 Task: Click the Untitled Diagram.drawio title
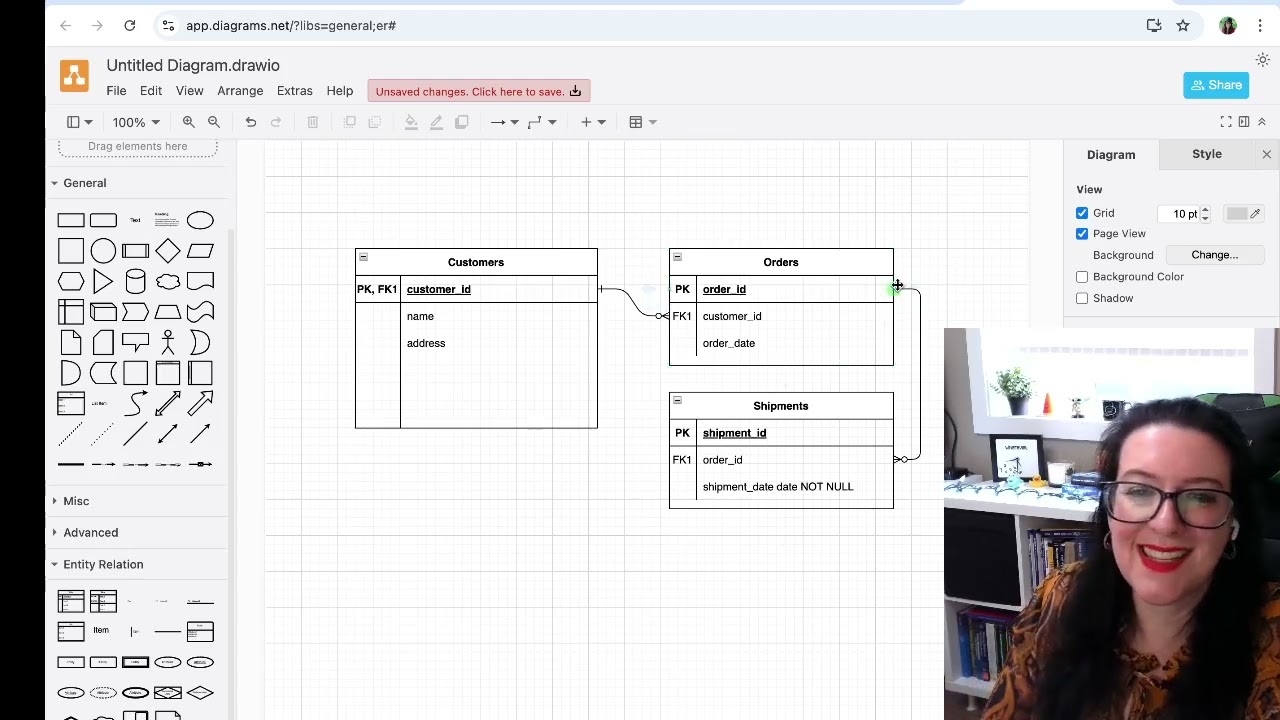pos(193,65)
